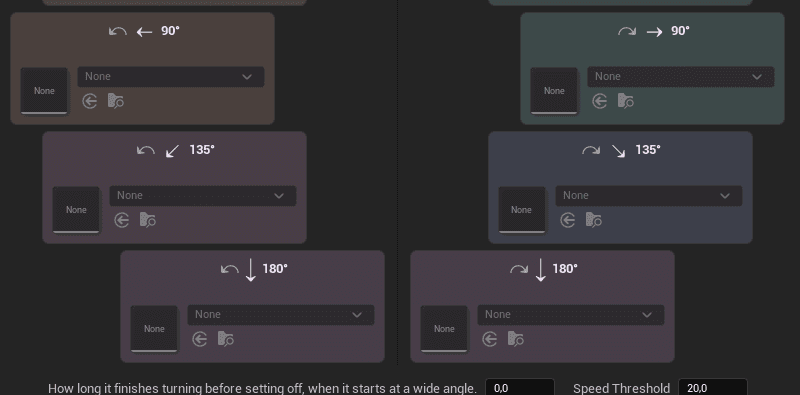Viewport: 800px width, 395px height.
Task: Use selected asset for left 90° slot
Action: [x=90, y=101]
